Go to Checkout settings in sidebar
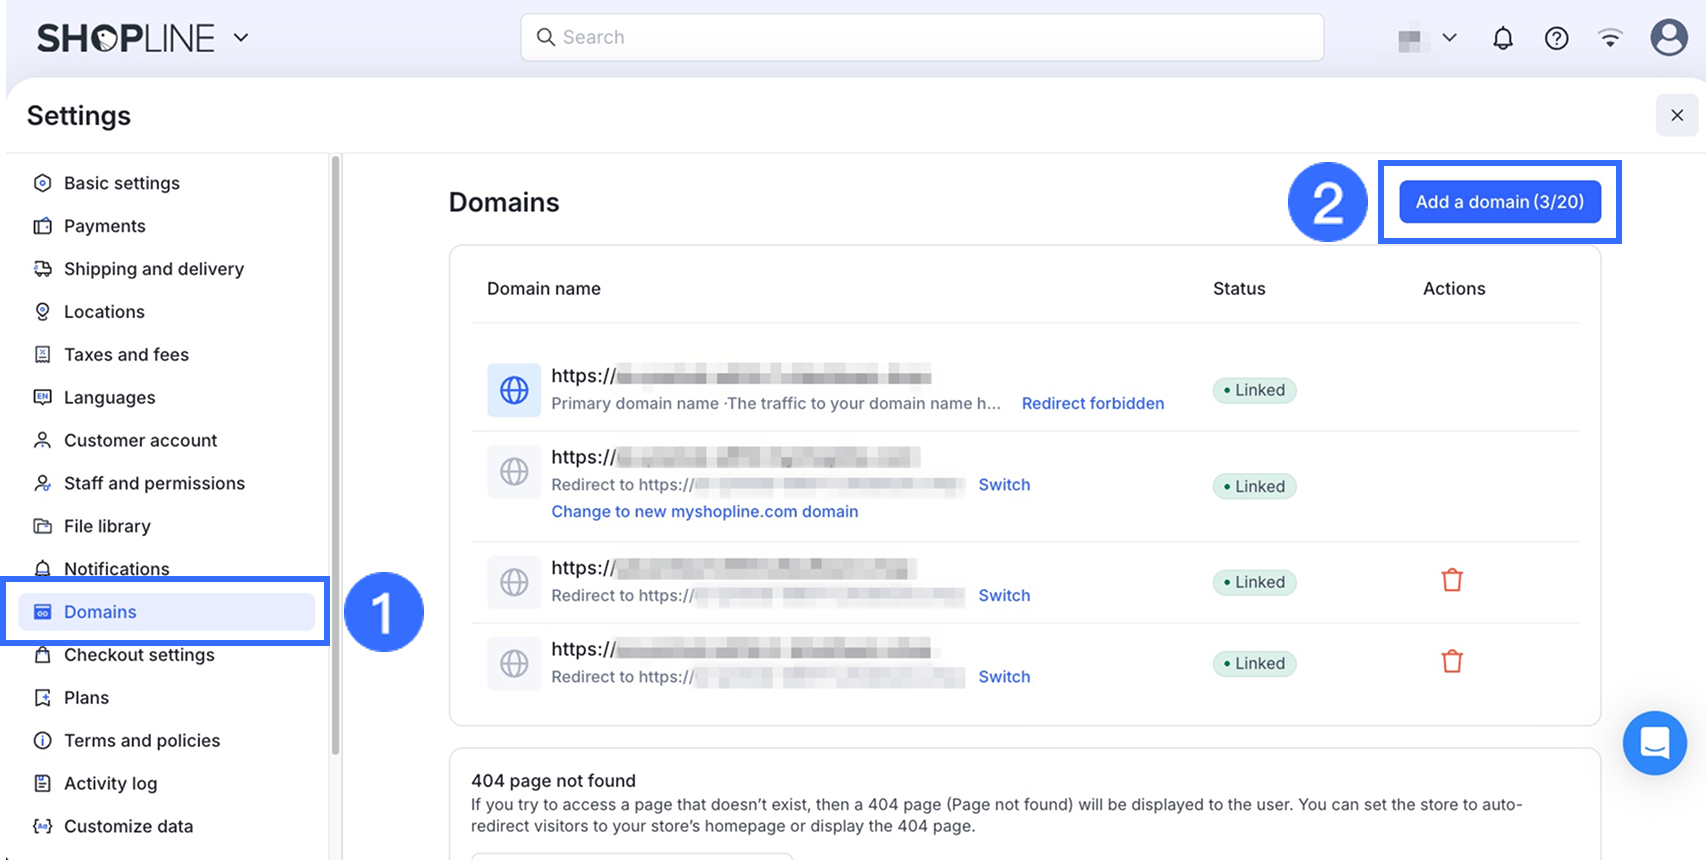This screenshot has width=1706, height=860. click(139, 655)
